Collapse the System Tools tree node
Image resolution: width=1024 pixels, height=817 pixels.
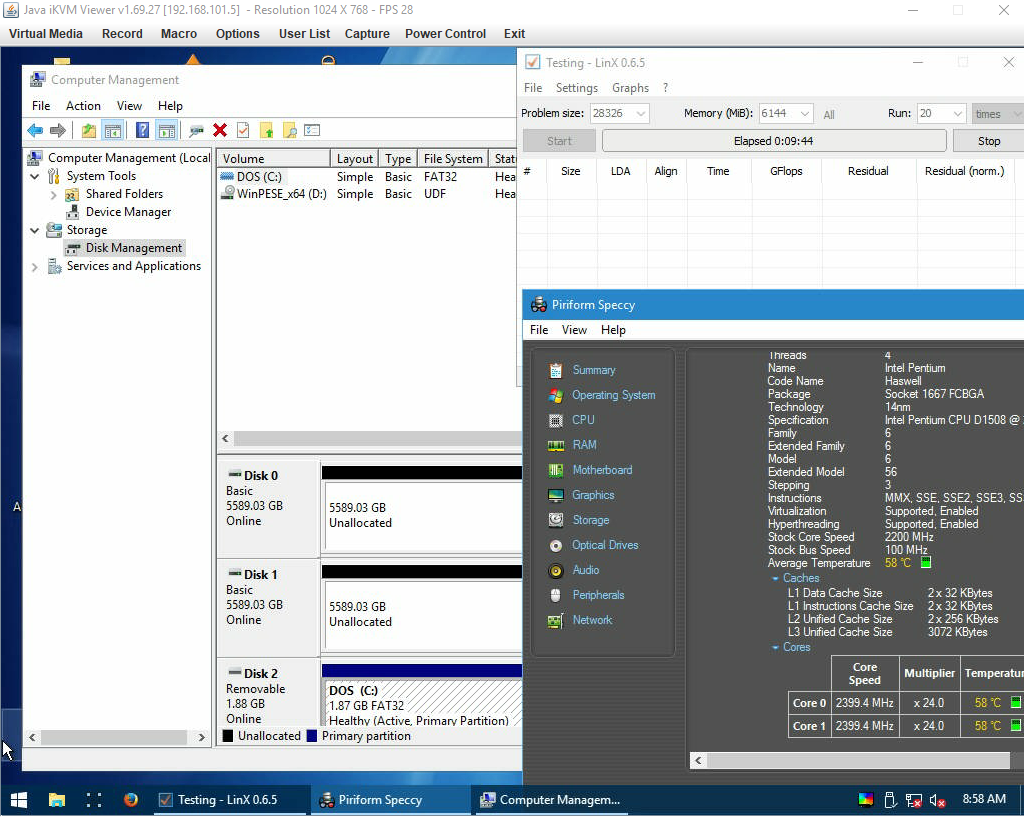[35, 176]
